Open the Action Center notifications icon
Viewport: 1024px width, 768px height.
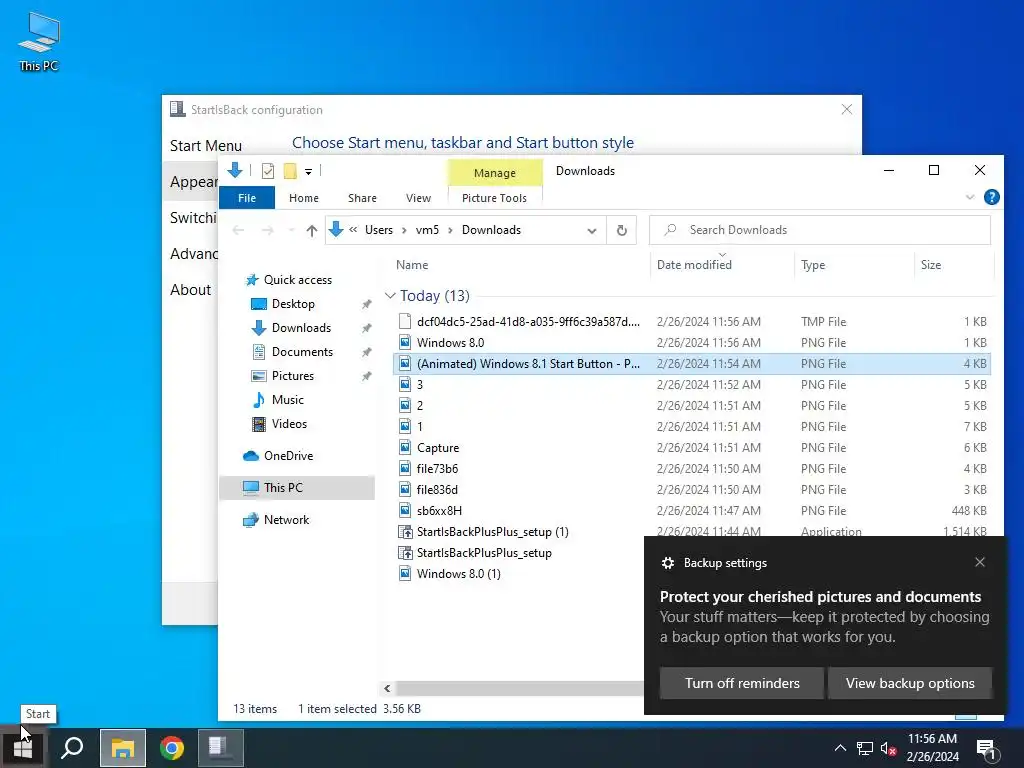point(987,749)
